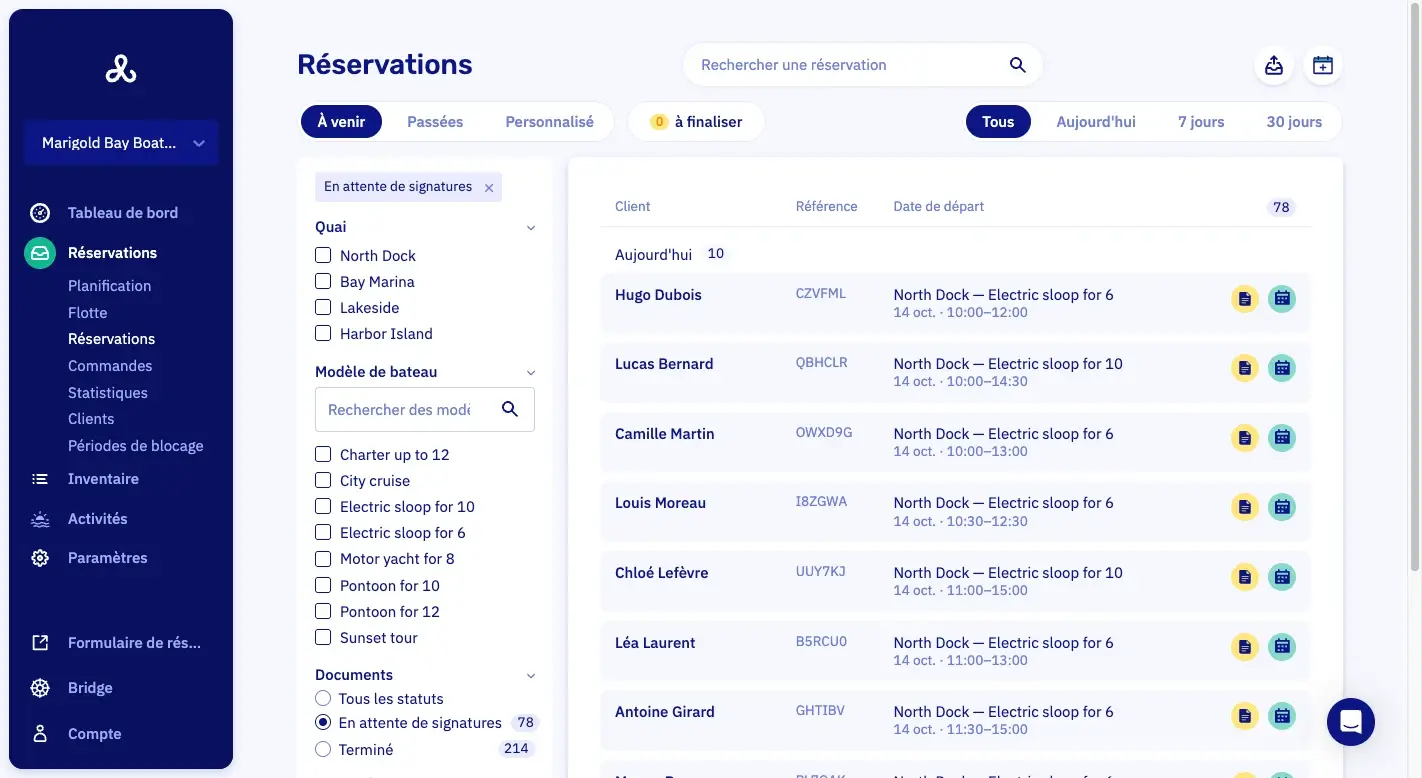Open calendar icon for Chloé Lefèvre
The height and width of the screenshot is (778, 1422).
click(x=1282, y=577)
